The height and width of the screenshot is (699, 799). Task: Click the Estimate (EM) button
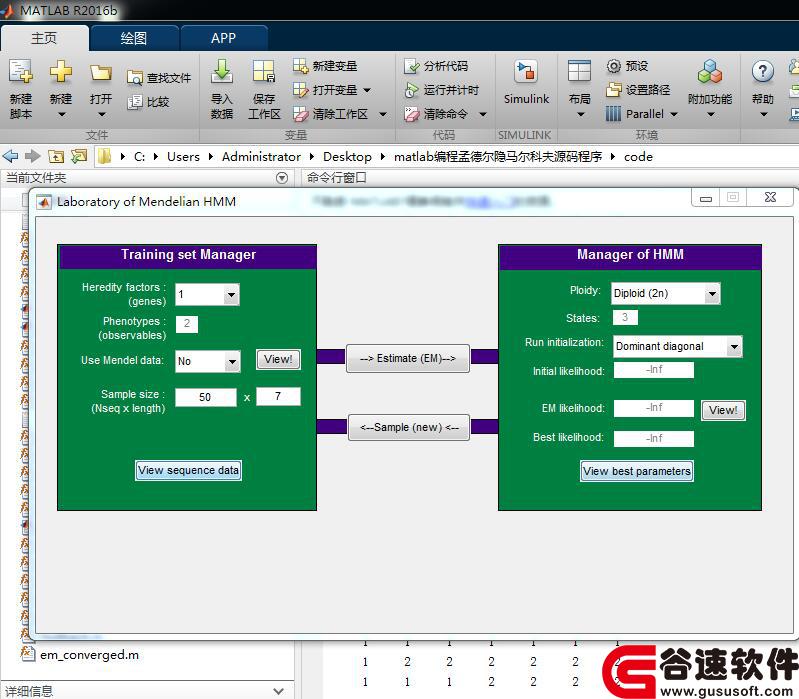408,359
